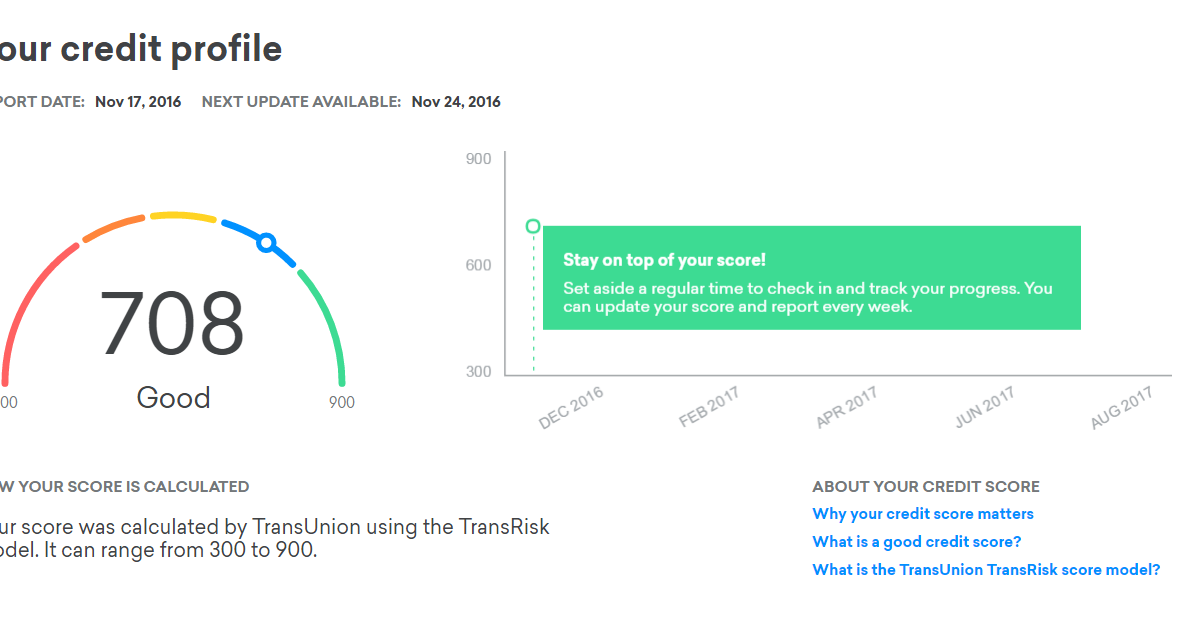Open 'Why your credit score matters' link
This screenshot has width=1192, height=626.
[x=923, y=514]
